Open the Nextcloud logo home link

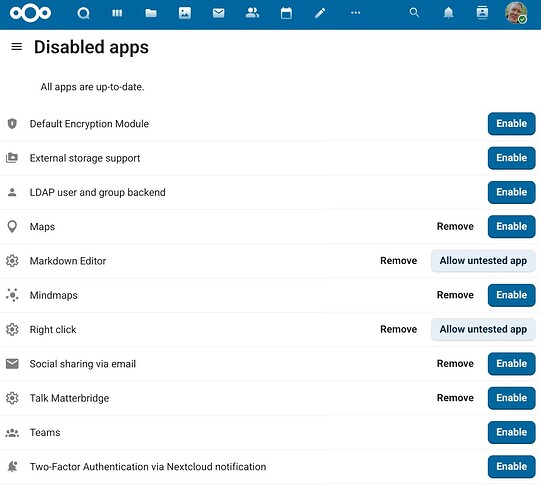[30, 13]
